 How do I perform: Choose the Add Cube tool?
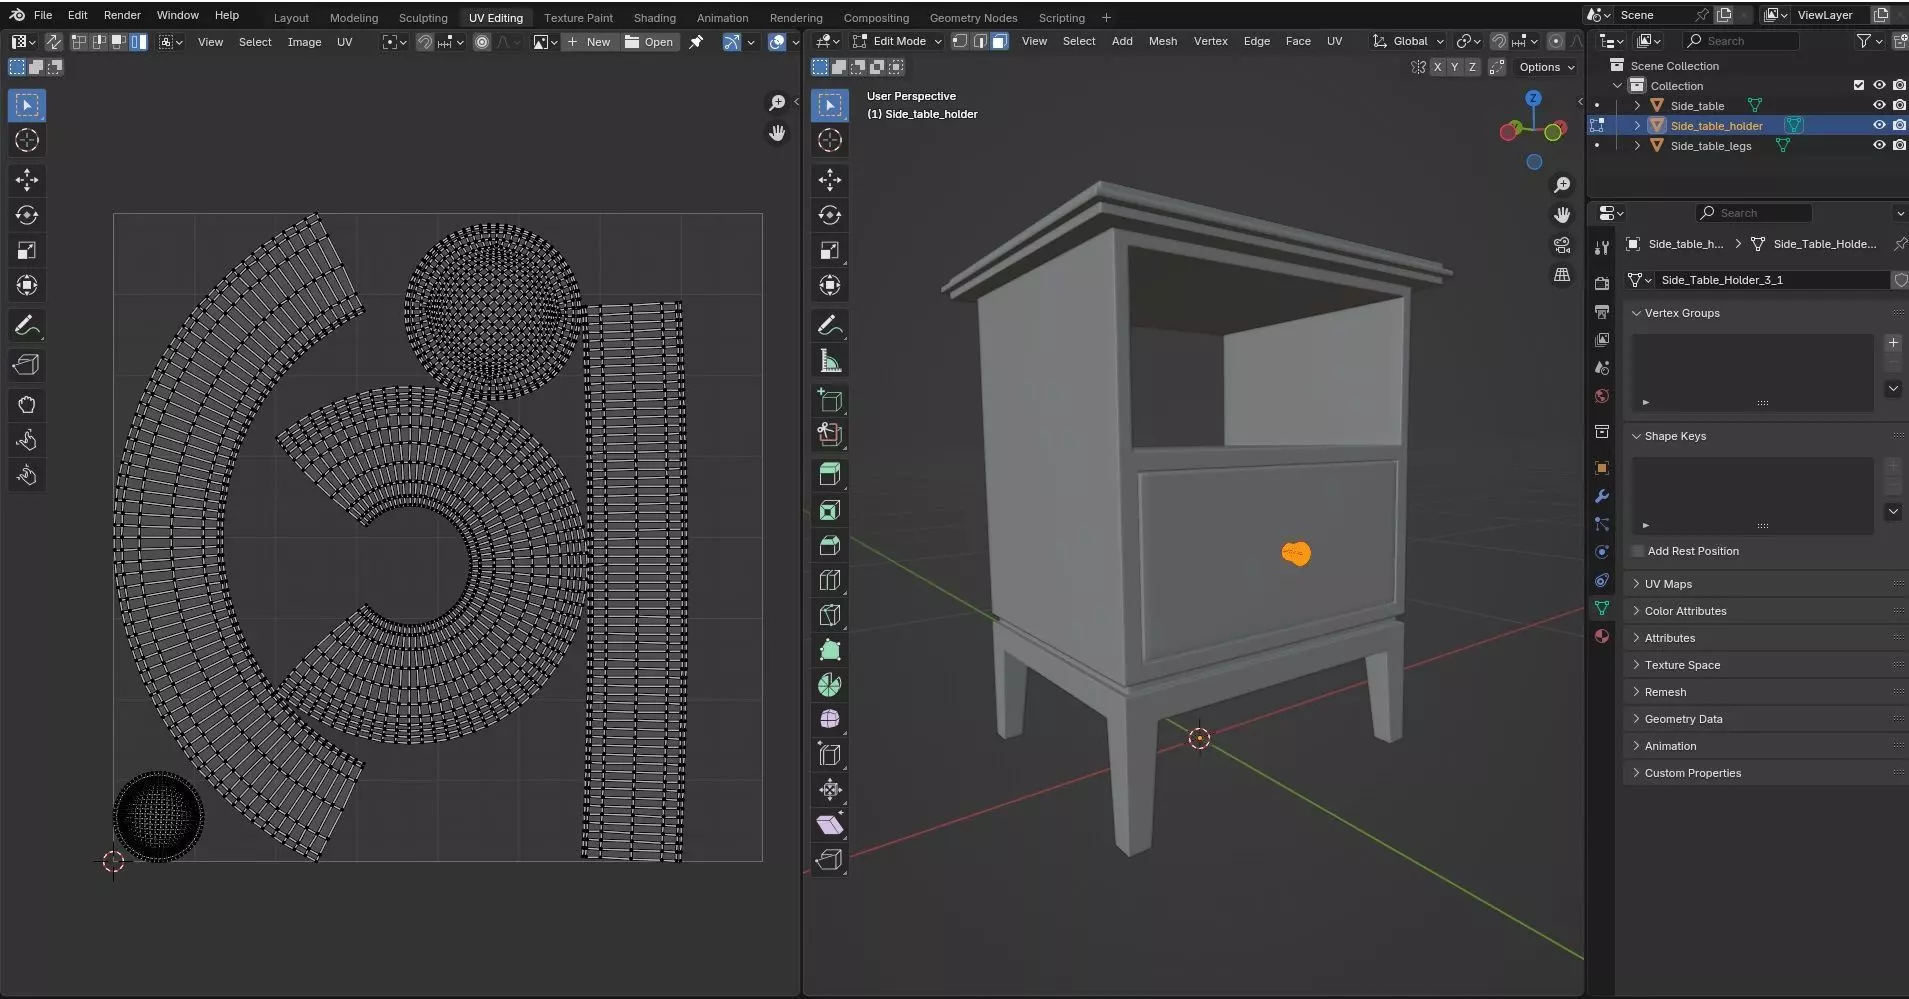829,400
